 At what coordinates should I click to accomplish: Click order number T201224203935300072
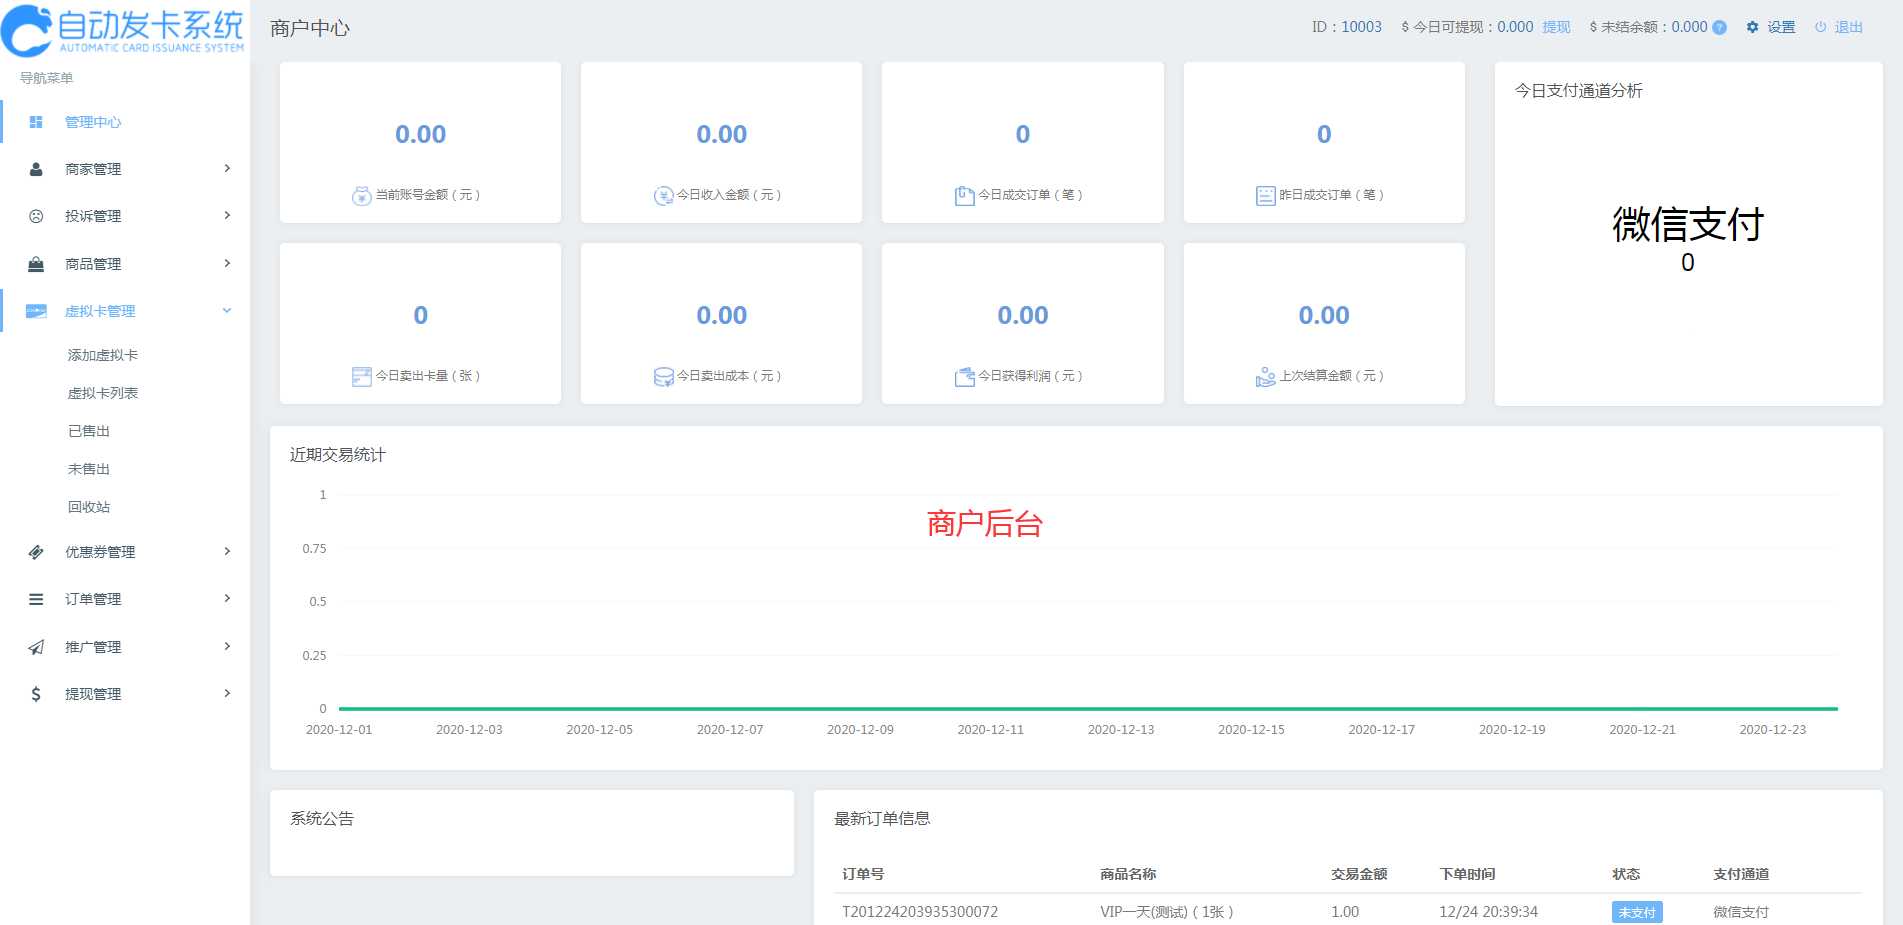[920, 912]
